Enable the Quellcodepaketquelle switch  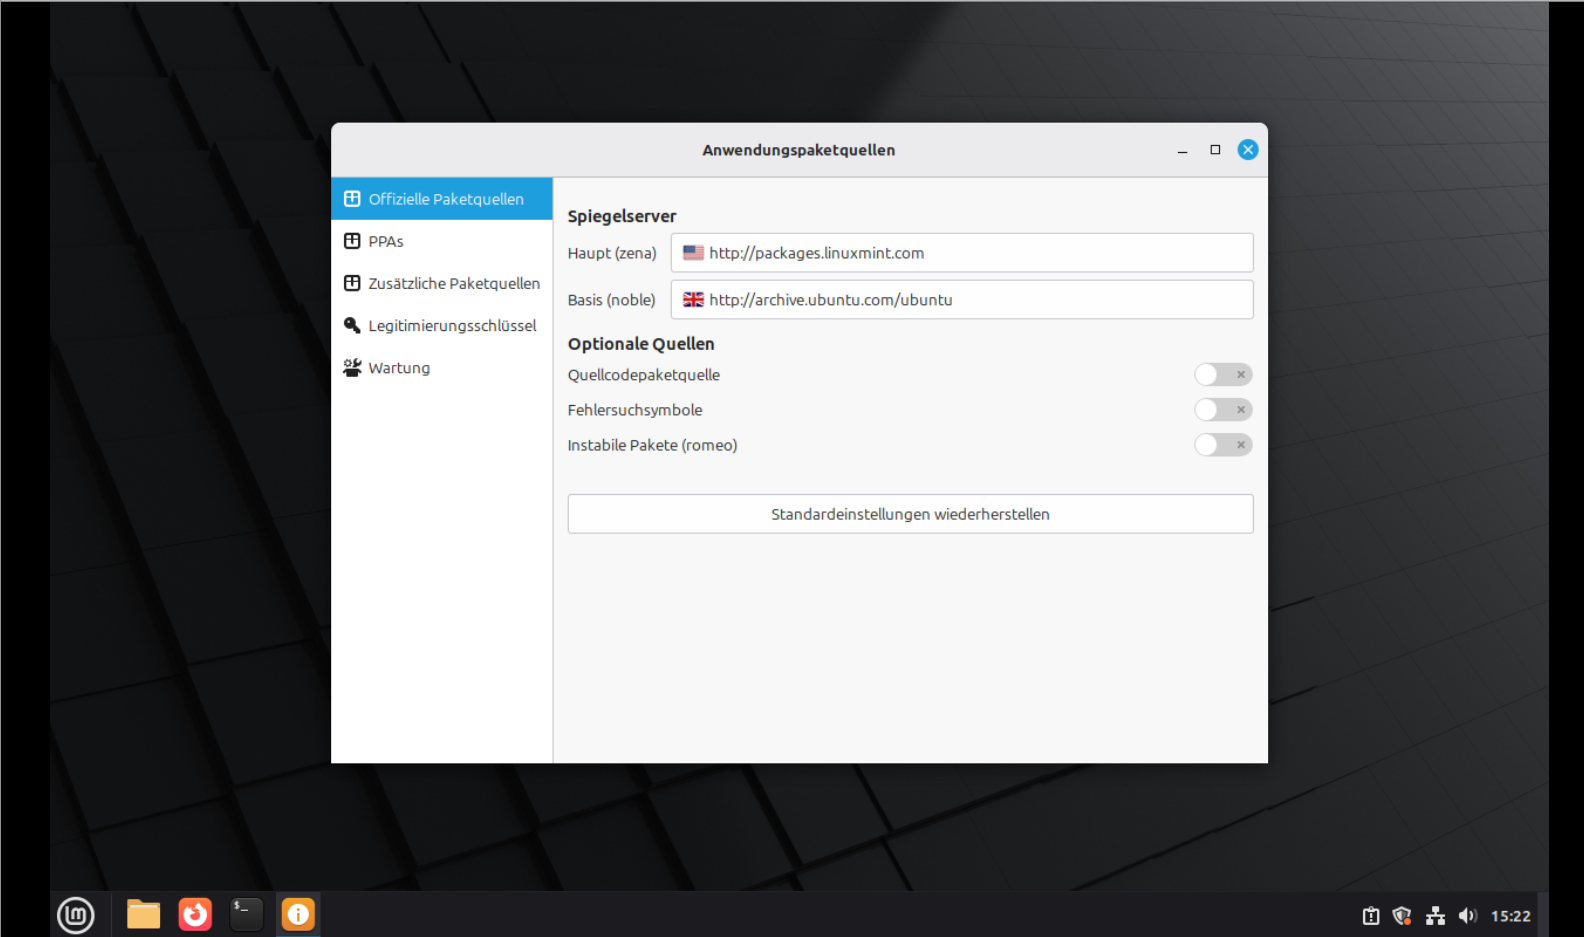tap(1222, 375)
